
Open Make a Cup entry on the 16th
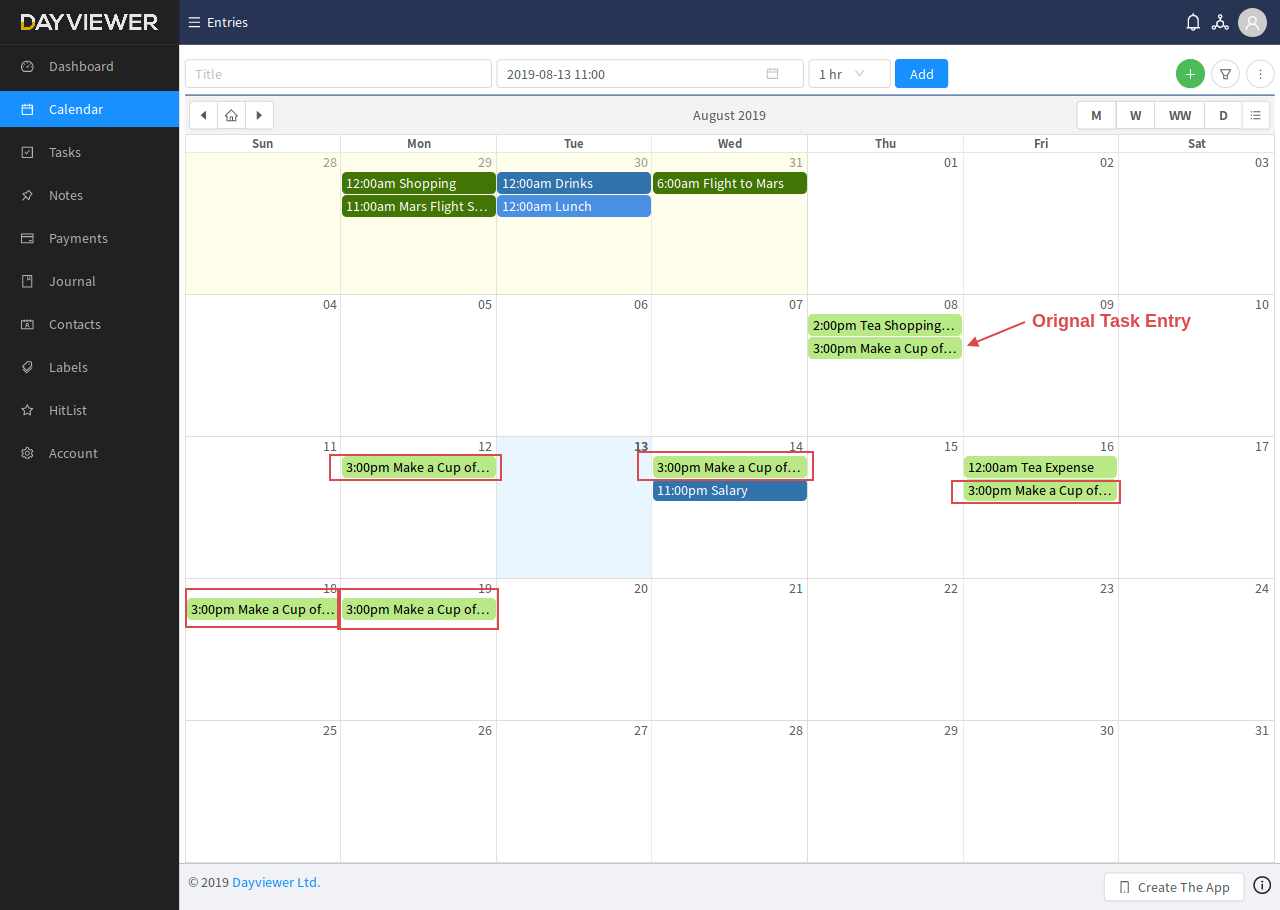pyautogui.click(x=1040, y=490)
